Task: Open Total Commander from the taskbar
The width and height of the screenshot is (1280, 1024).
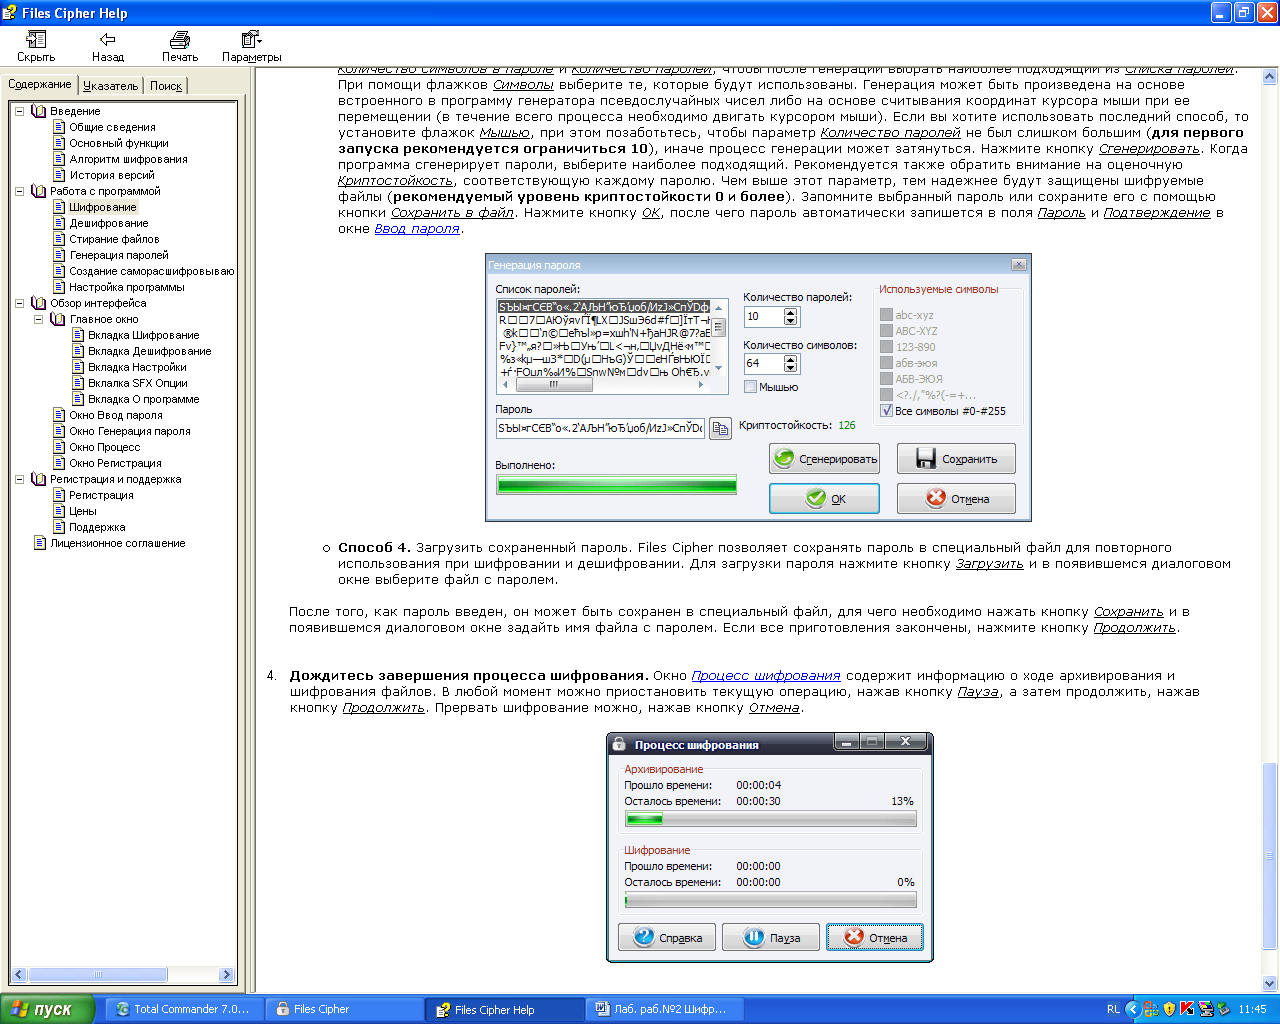Action: click(x=184, y=1009)
